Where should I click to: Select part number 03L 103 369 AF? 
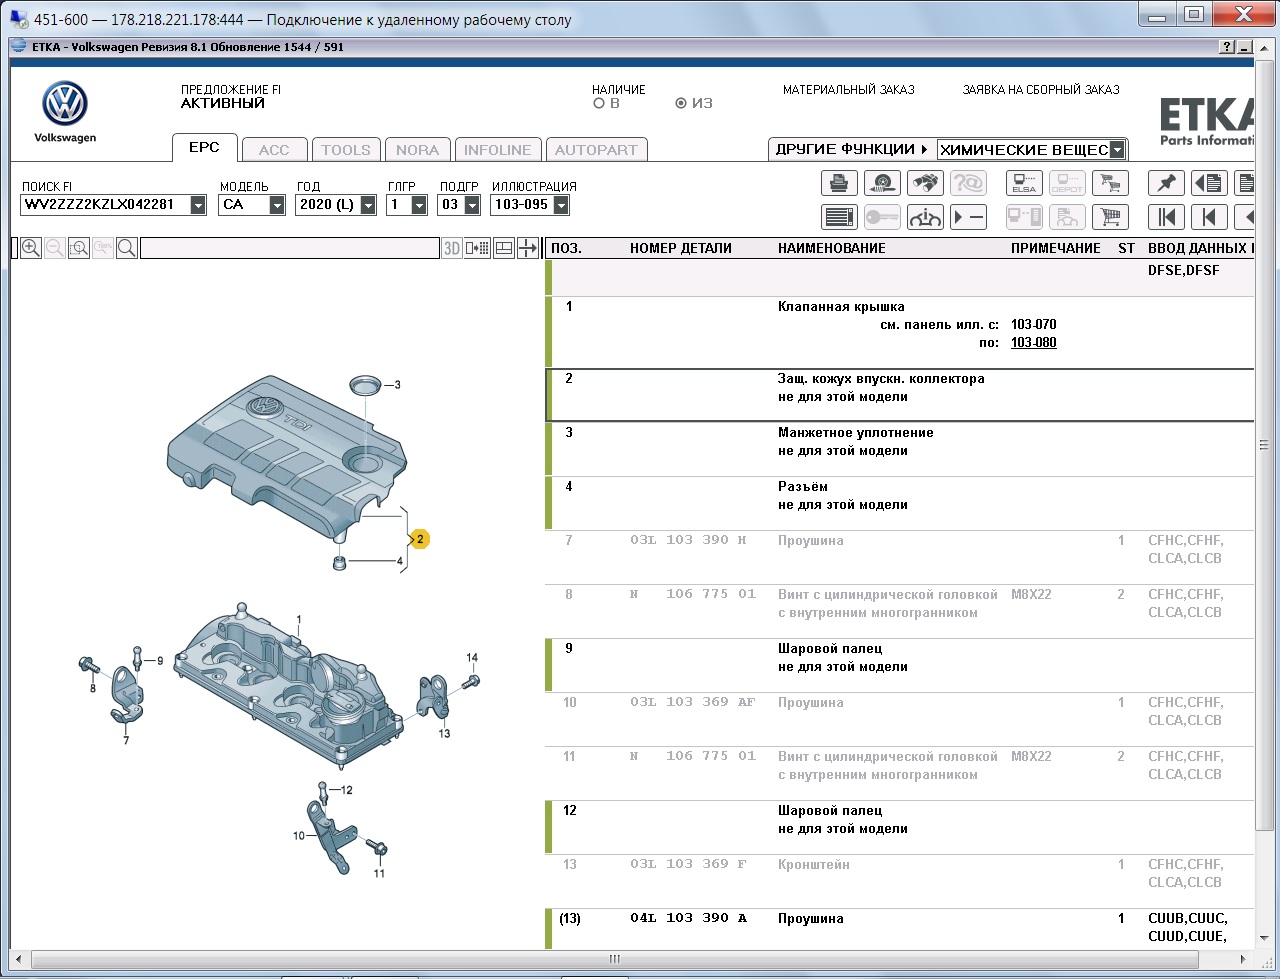tap(692, 702)
